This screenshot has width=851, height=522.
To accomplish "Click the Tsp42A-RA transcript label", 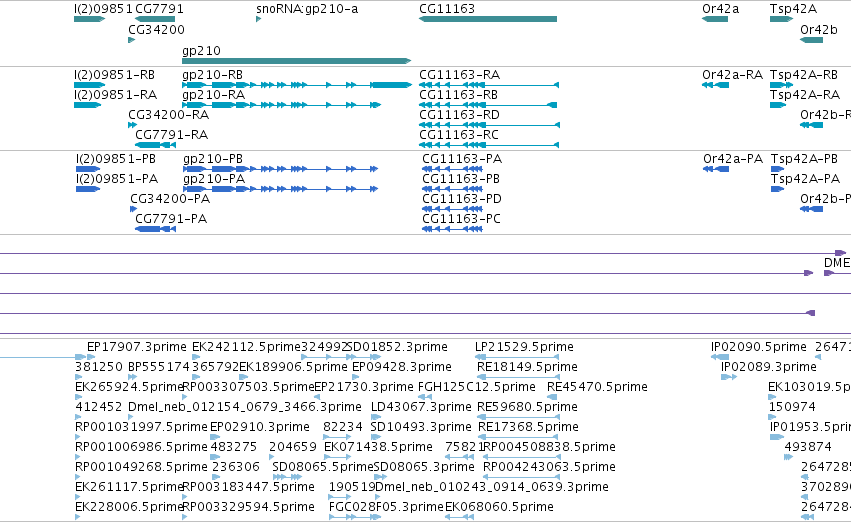I will point(805,95).
